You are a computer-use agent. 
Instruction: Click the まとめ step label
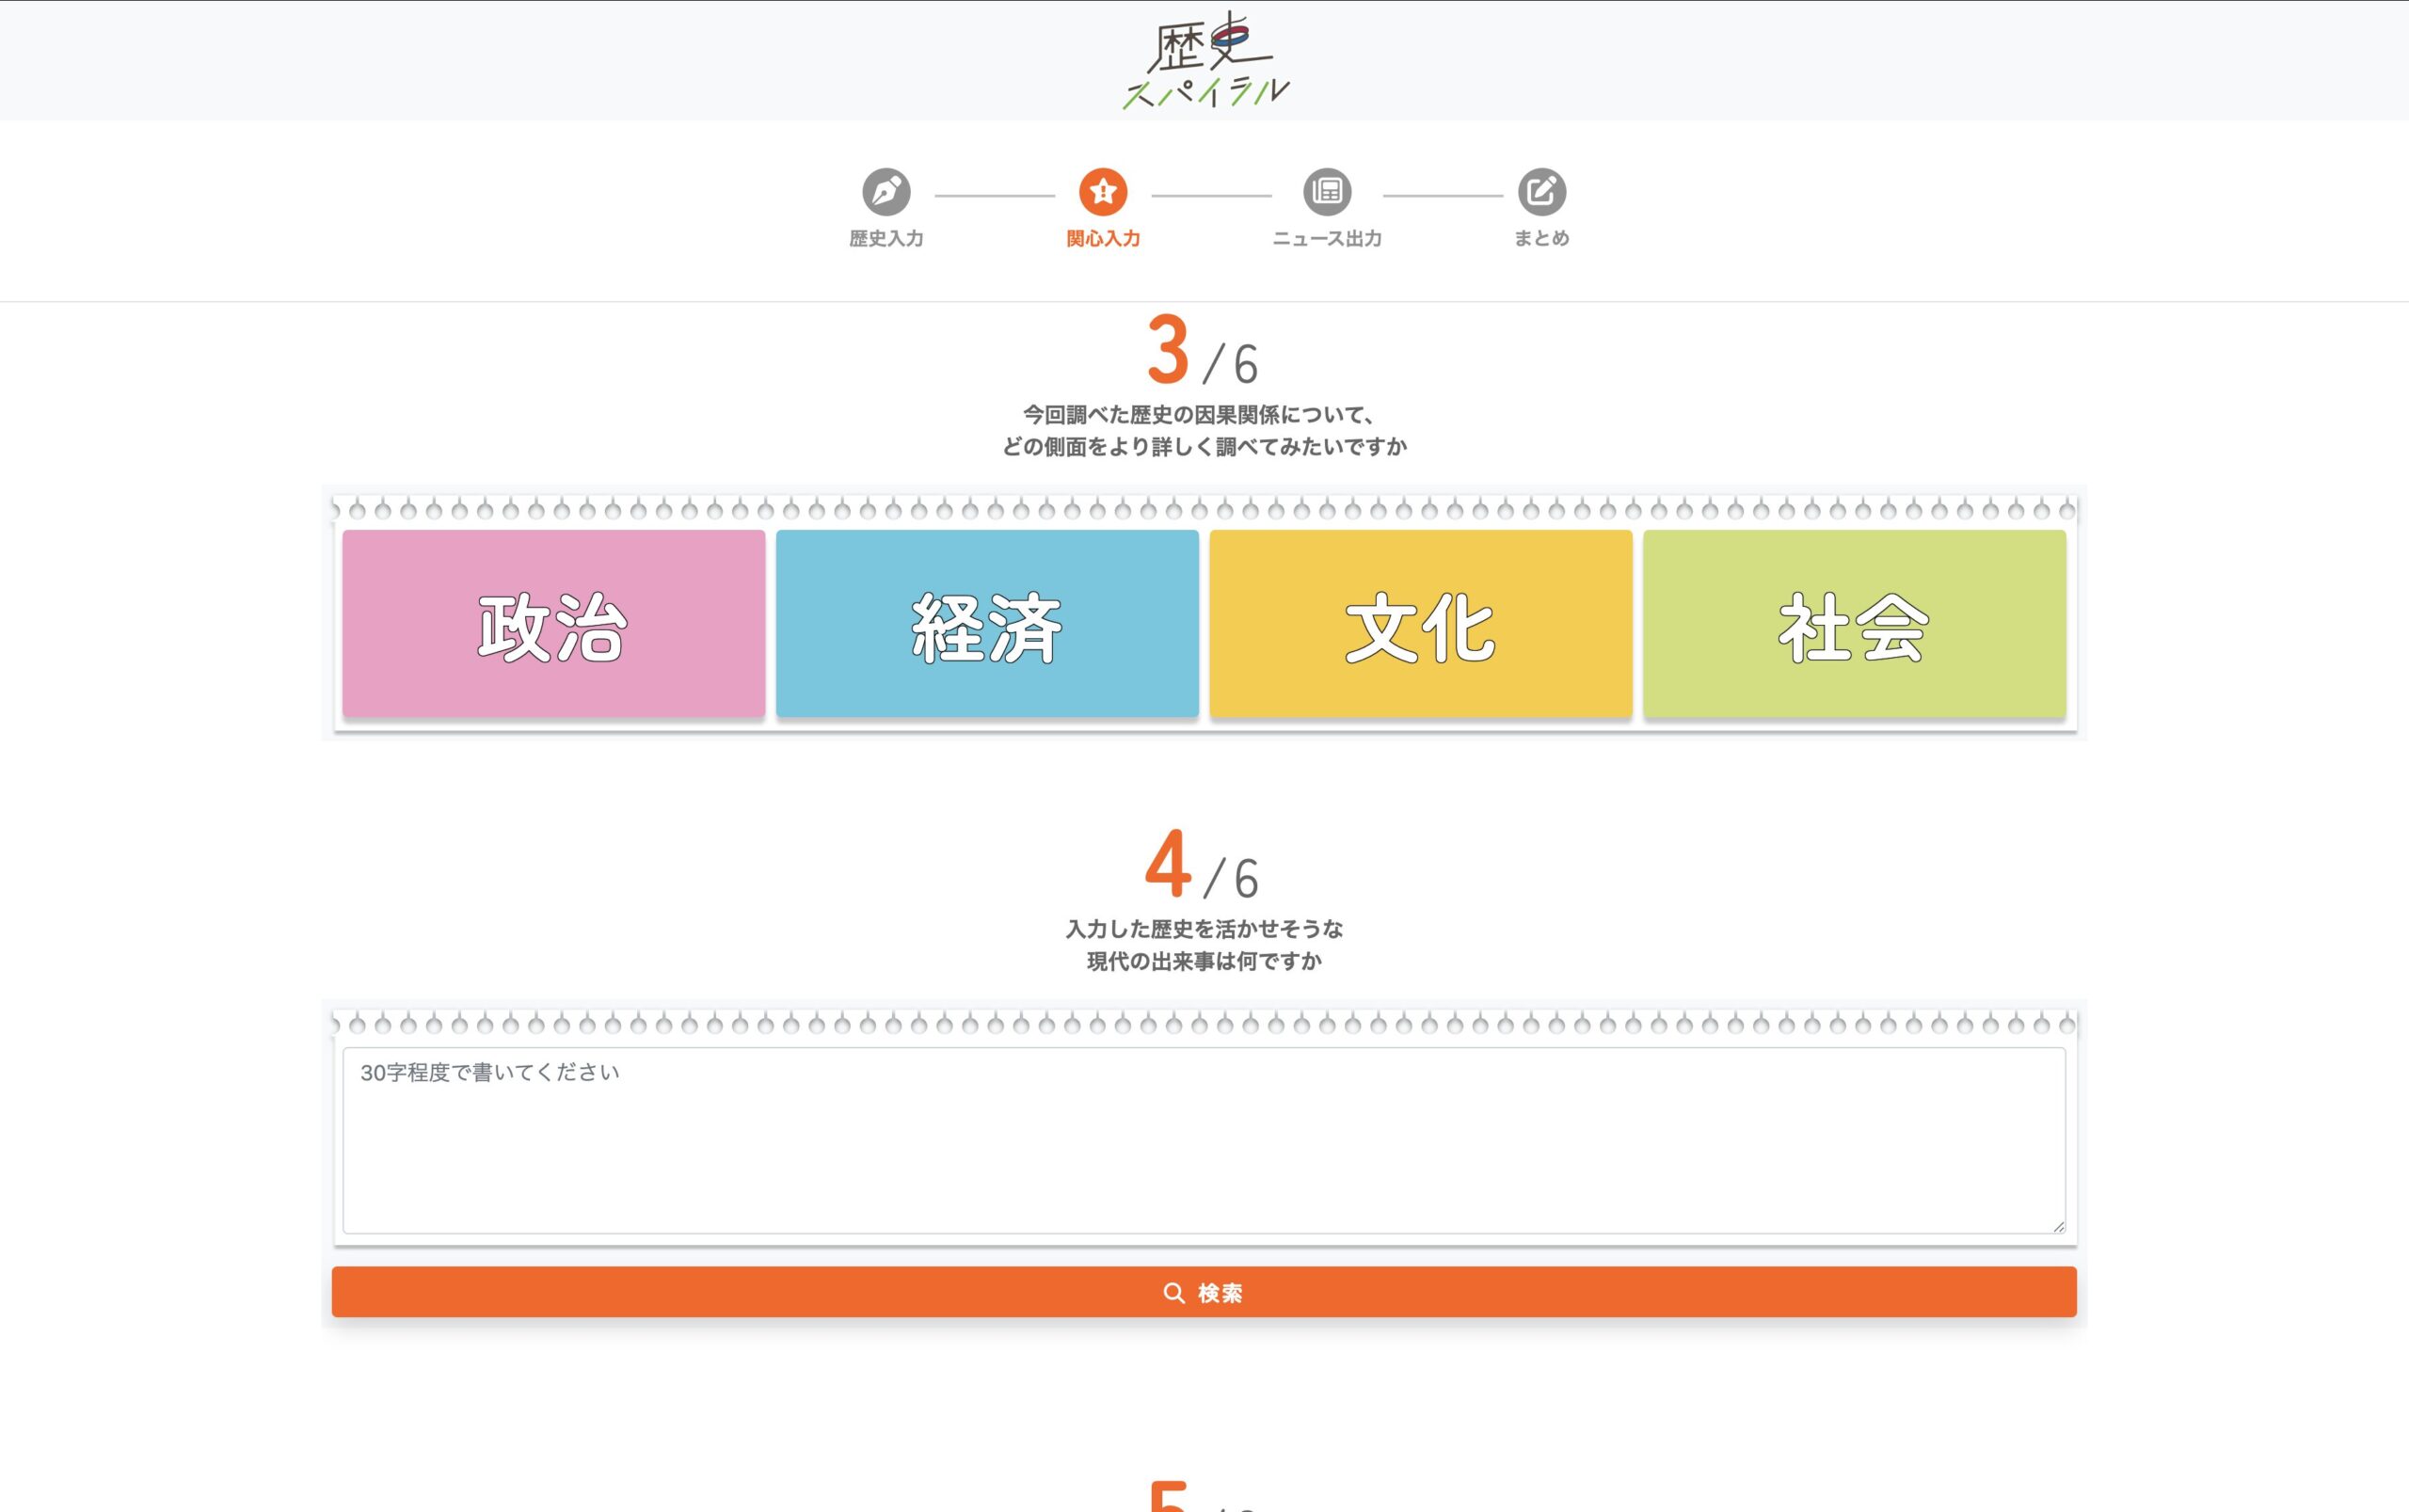pos(1541,239)
